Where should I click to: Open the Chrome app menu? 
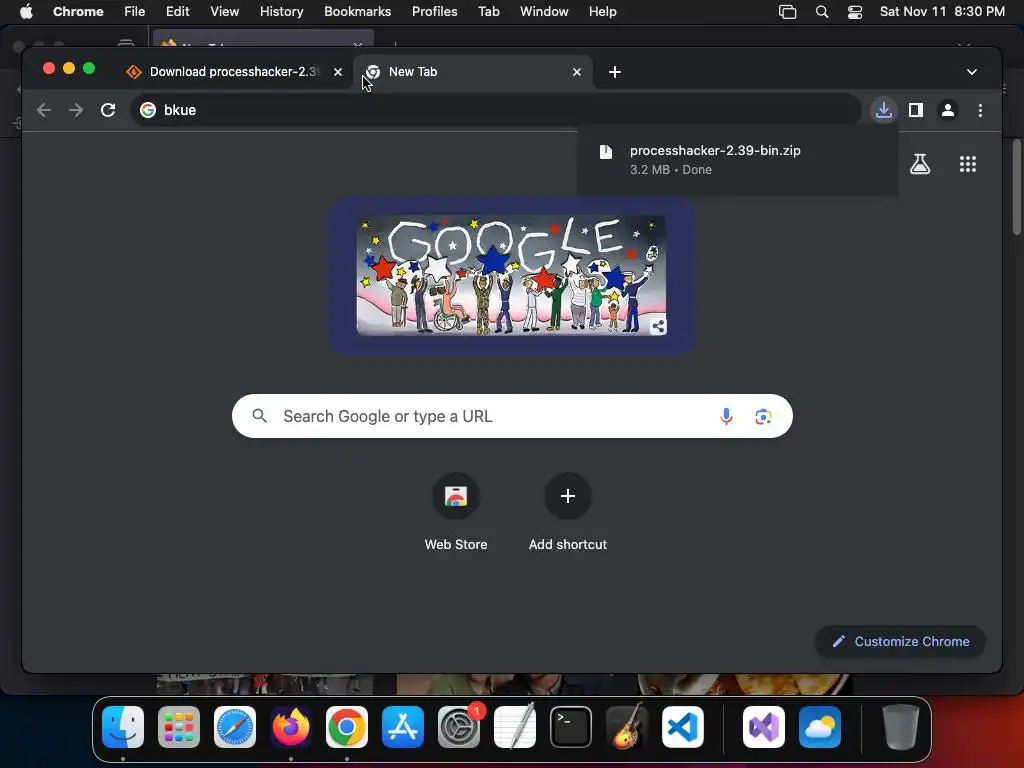78,12
